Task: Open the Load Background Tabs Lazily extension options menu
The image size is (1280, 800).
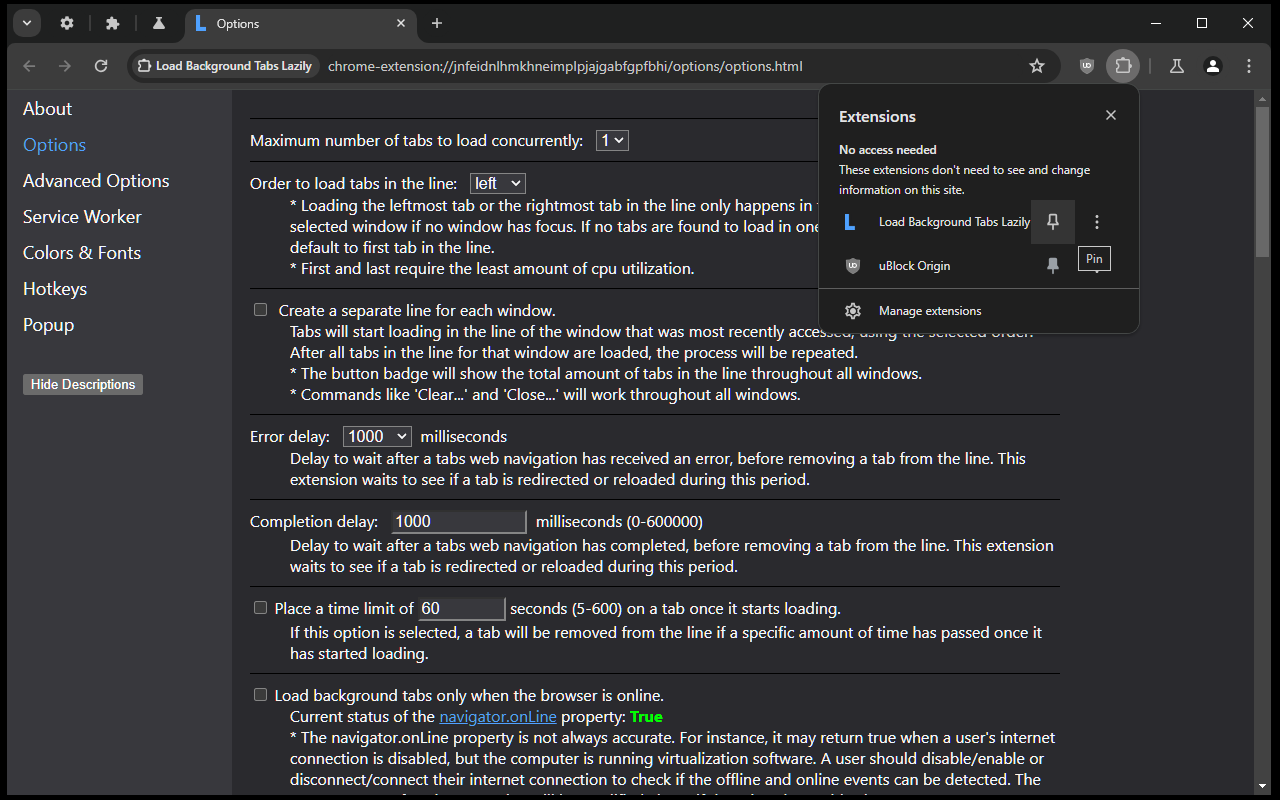Action: pos(1097,221)
